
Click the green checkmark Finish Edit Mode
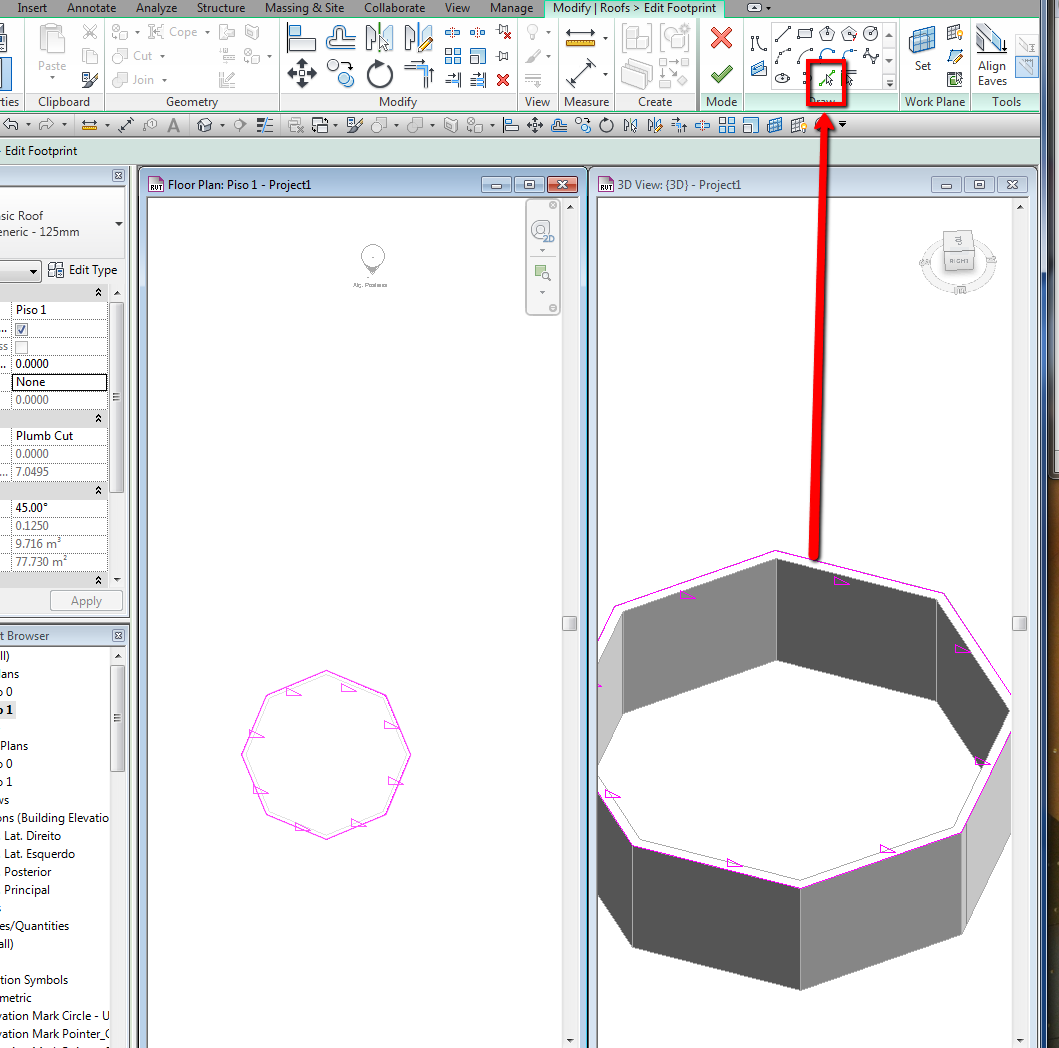point(721,73)
